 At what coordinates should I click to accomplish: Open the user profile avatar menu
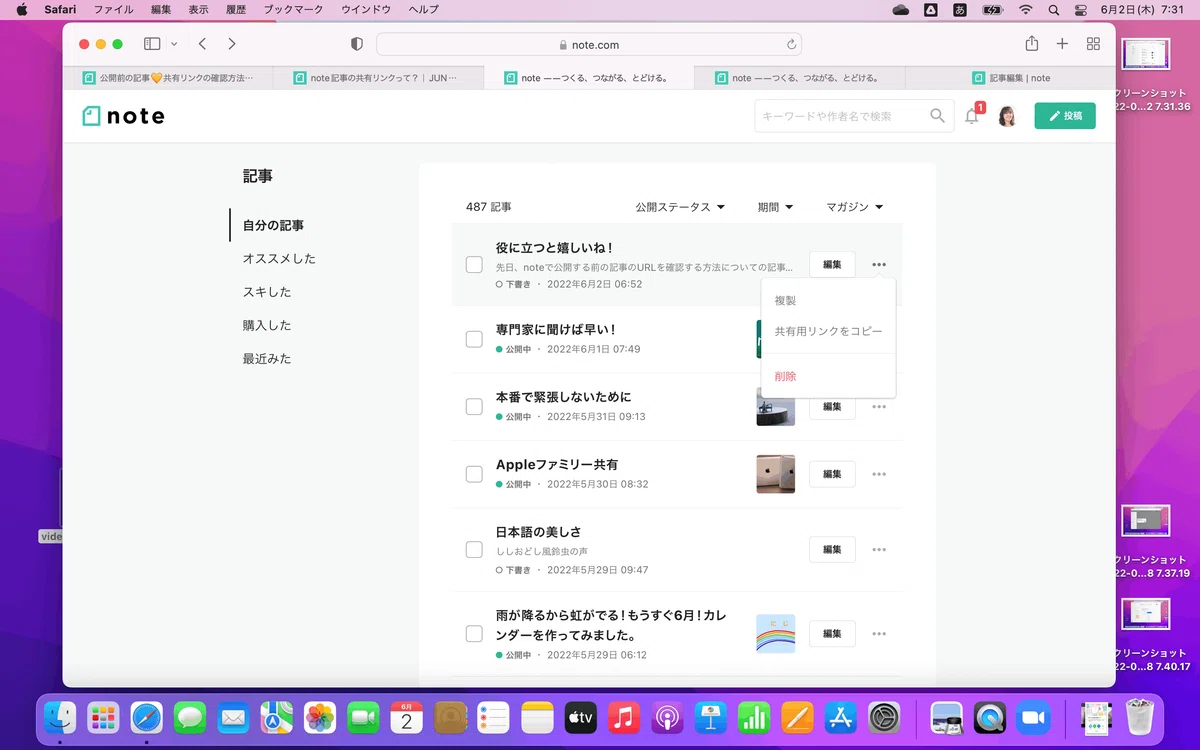point(1007,116)
